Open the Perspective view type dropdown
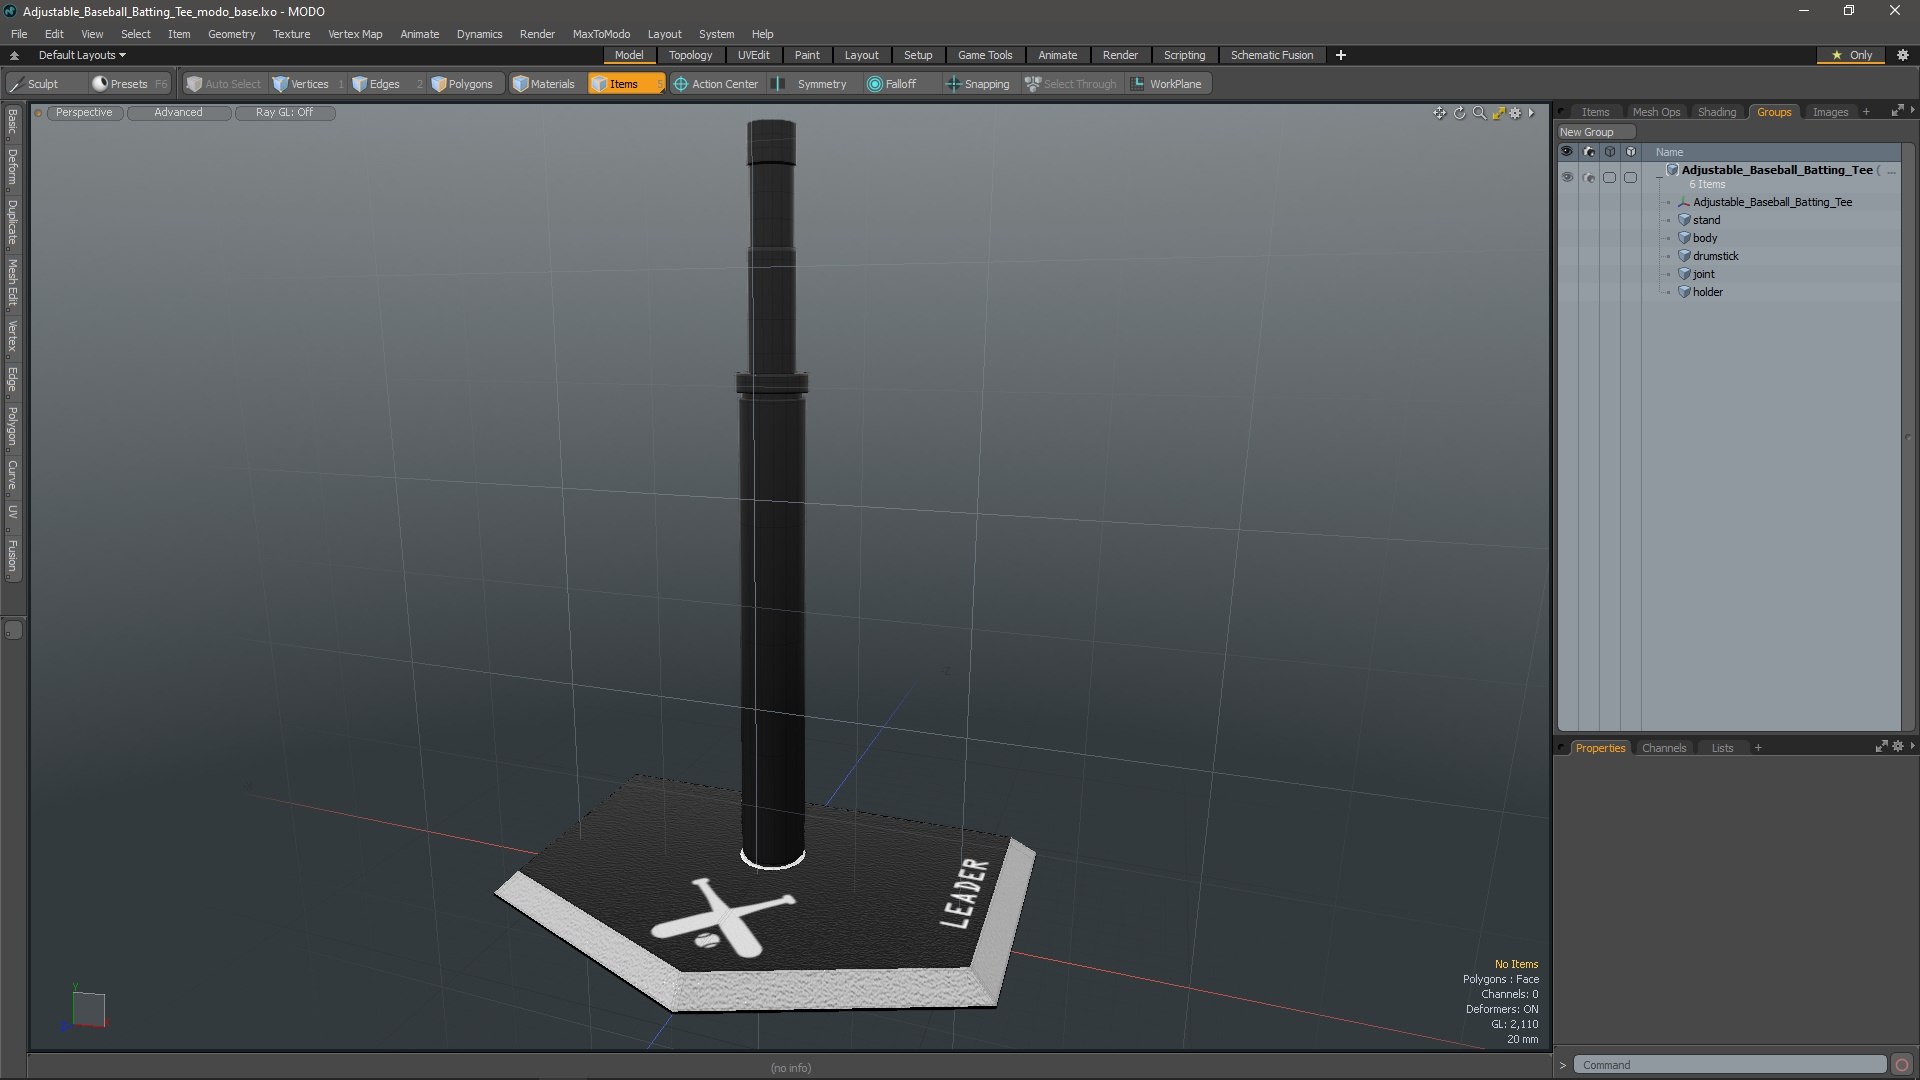This screenshot has height=1080, width=1920. point(84,112)
